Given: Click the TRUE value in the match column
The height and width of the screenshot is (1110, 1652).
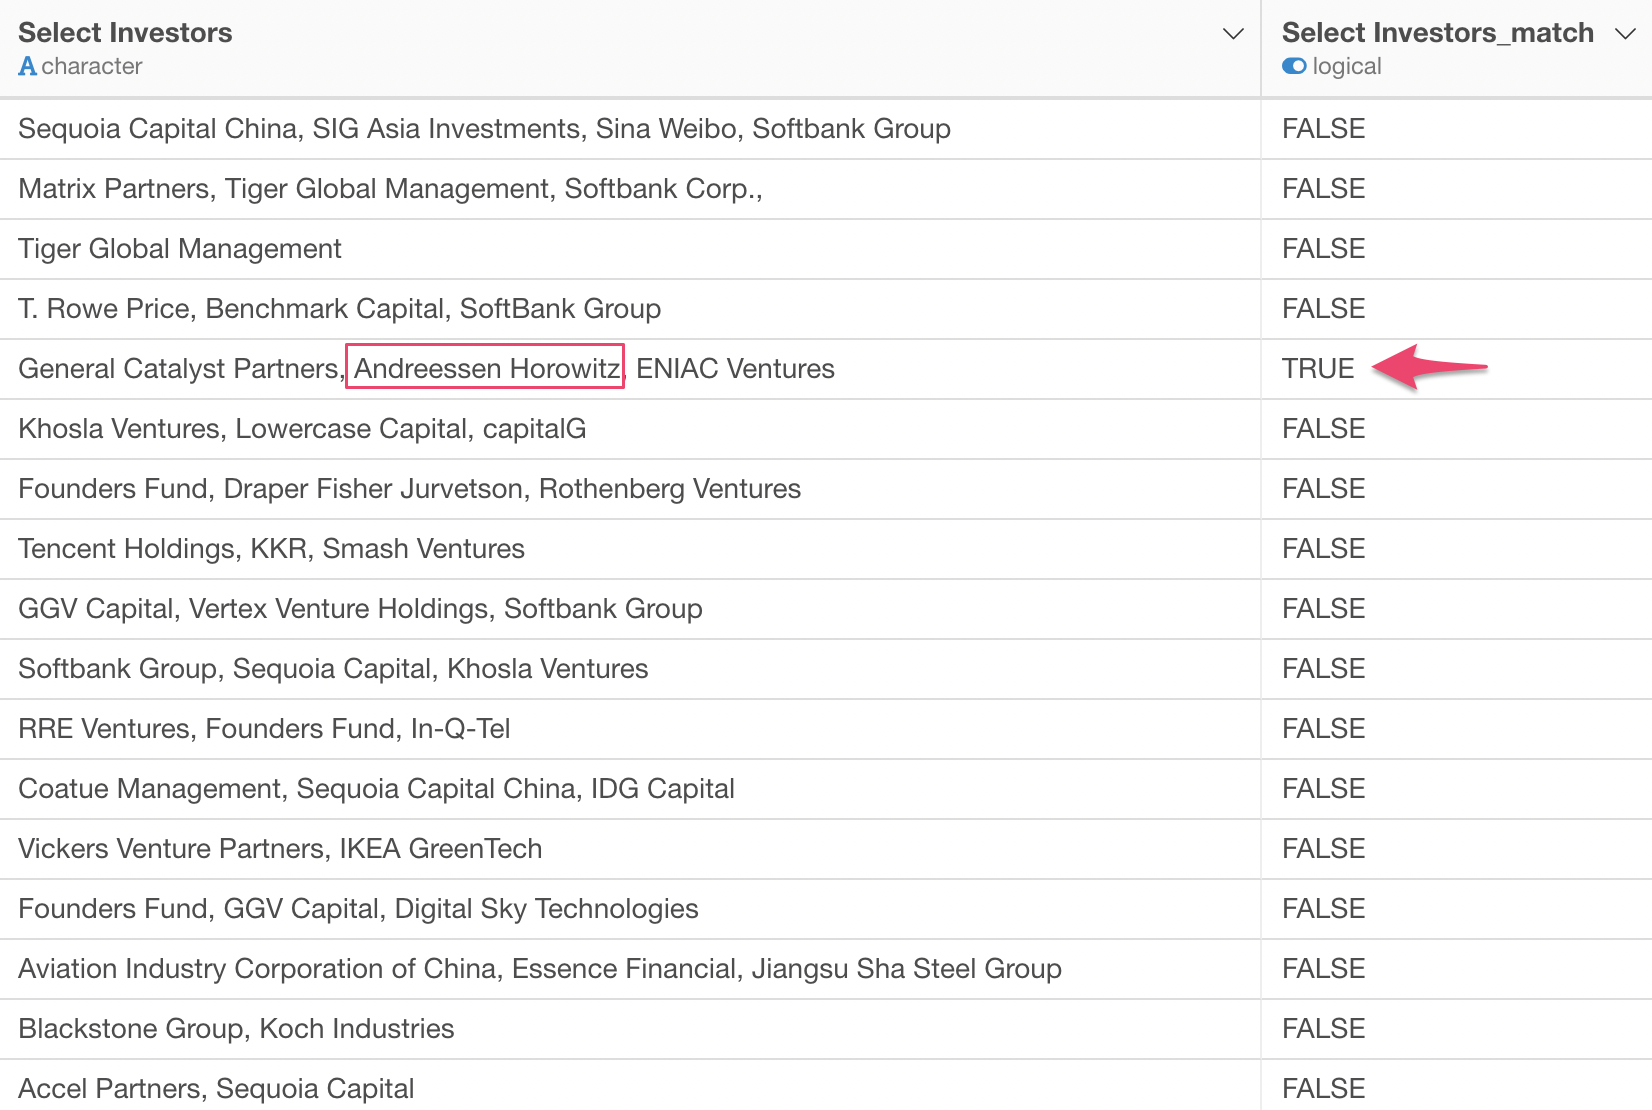Looking at the screenshot, I should [x=1318, y=369].
